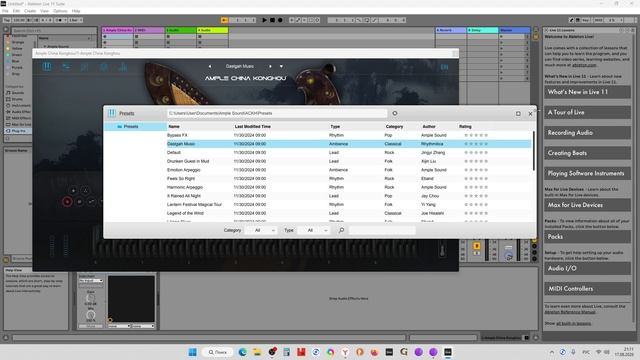The image size is (640, 360).
Task: Sort presets by Type column header
Action: (x=335, y=127)
